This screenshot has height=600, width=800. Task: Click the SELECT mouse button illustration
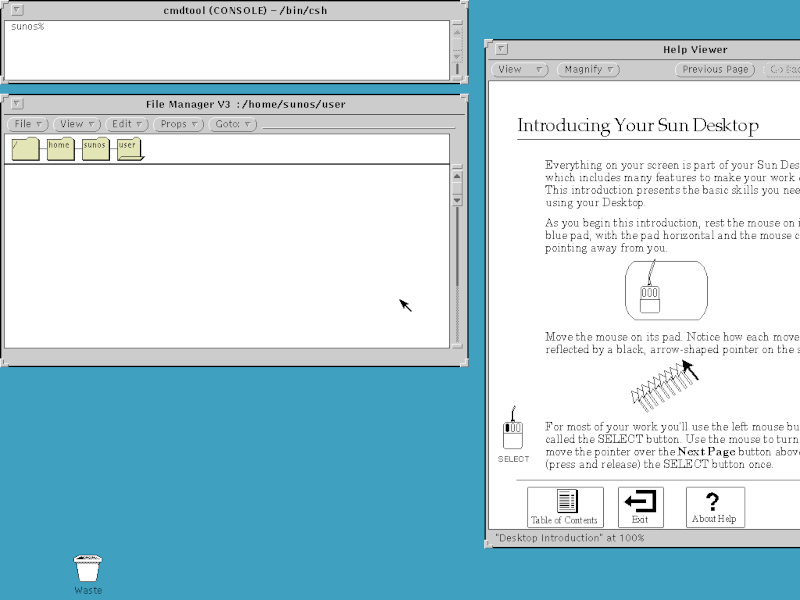pyautogui.click(x=513, y=435)
